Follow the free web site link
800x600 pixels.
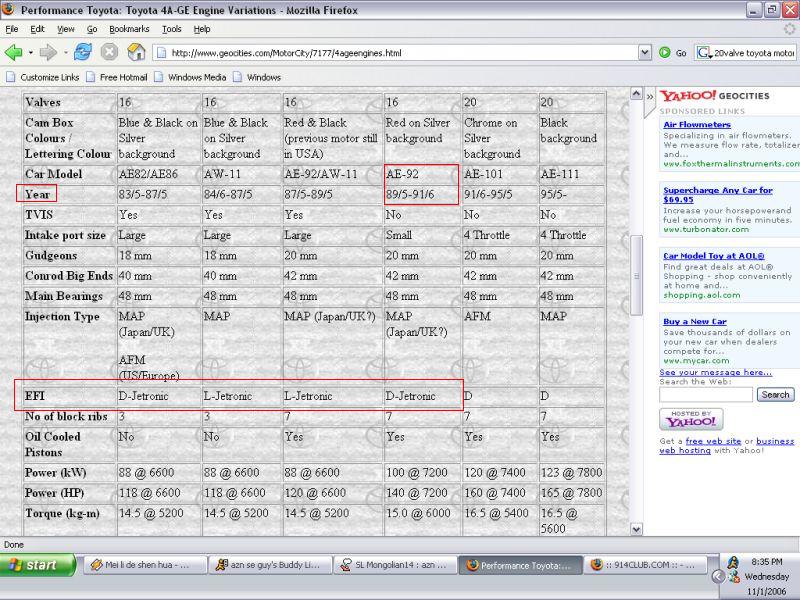713,441
